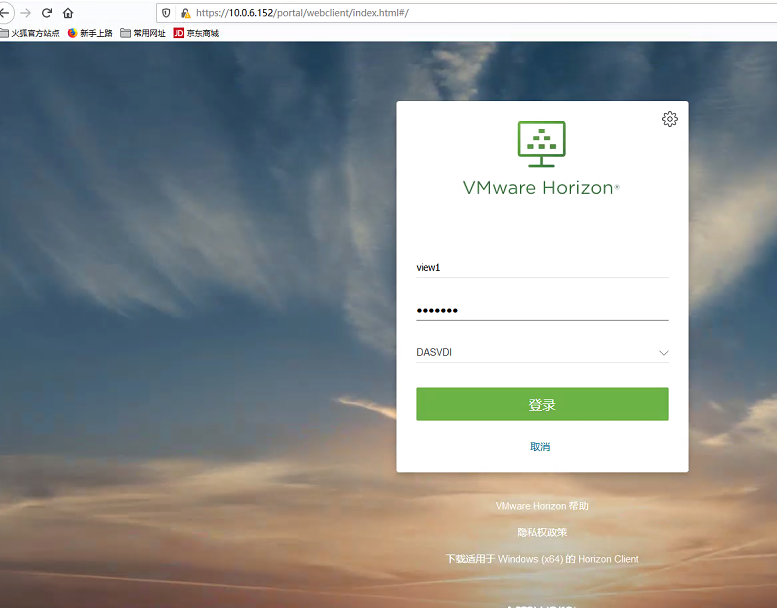Image resolution: width=777 pixels, height=608 pixels.
Task: Click the green 登录 login button
Action: click(x=542, y=404)
